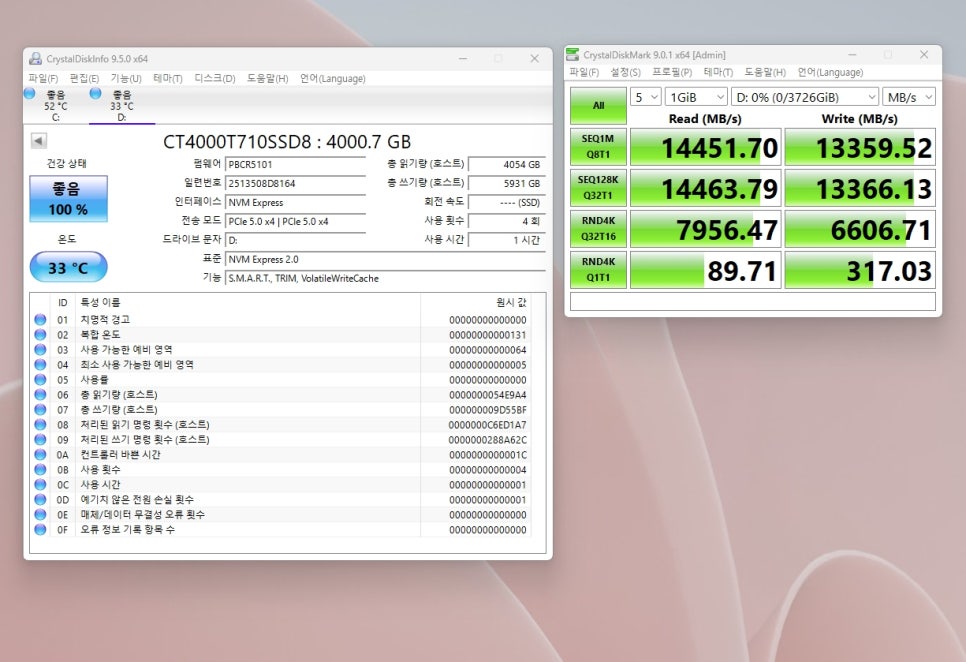966x662 pixels.
Task: Click the RND4K Q32T16 write result 6606.71
Action: coord(860,228)
